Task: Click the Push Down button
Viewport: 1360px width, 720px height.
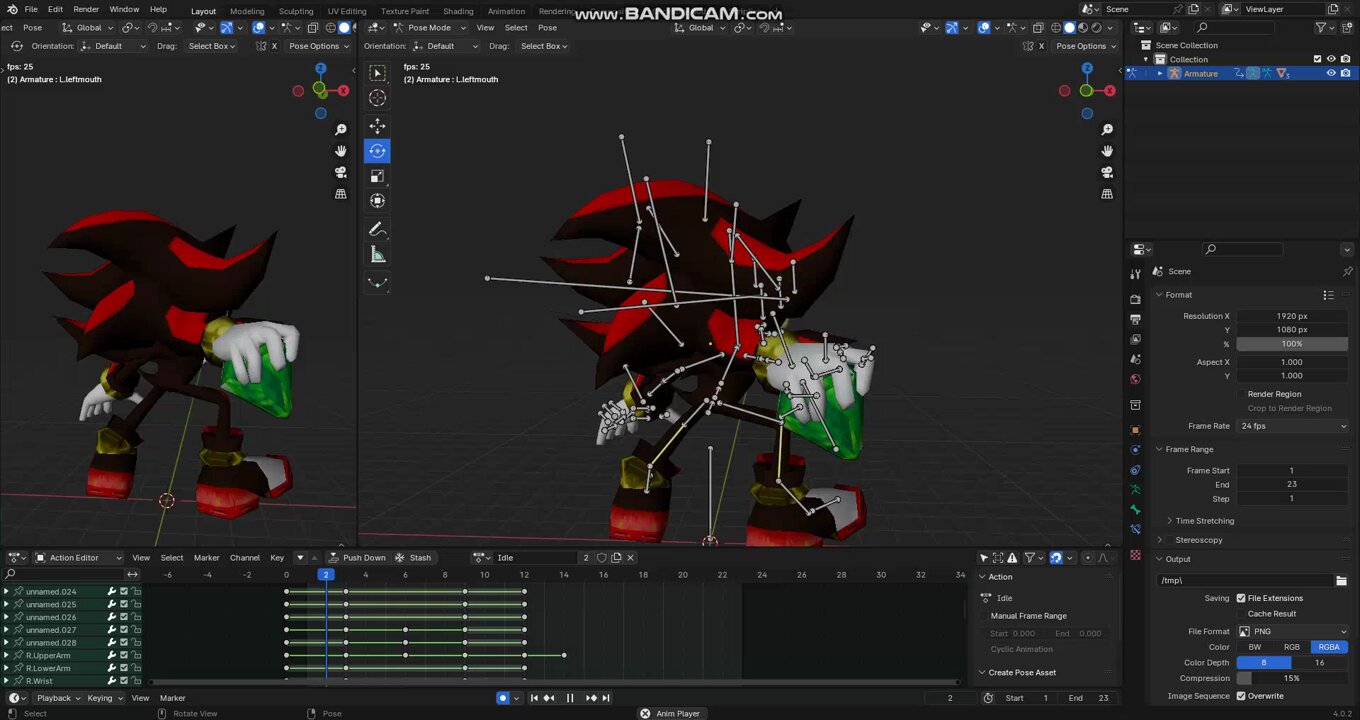Action: [x=357, y=558]
